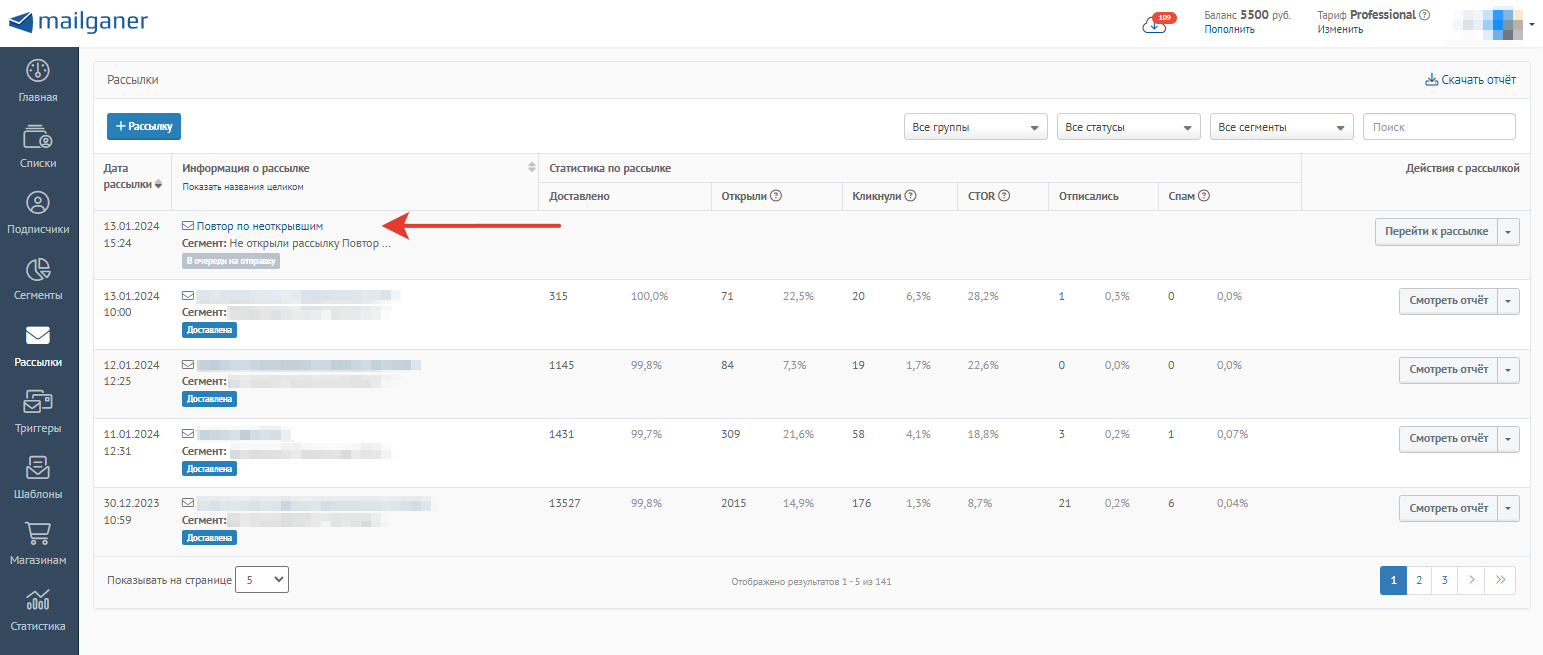The image size is (1543, 655).
Task: Click the cloud download notifications icon
Action: click(1155, 24)
